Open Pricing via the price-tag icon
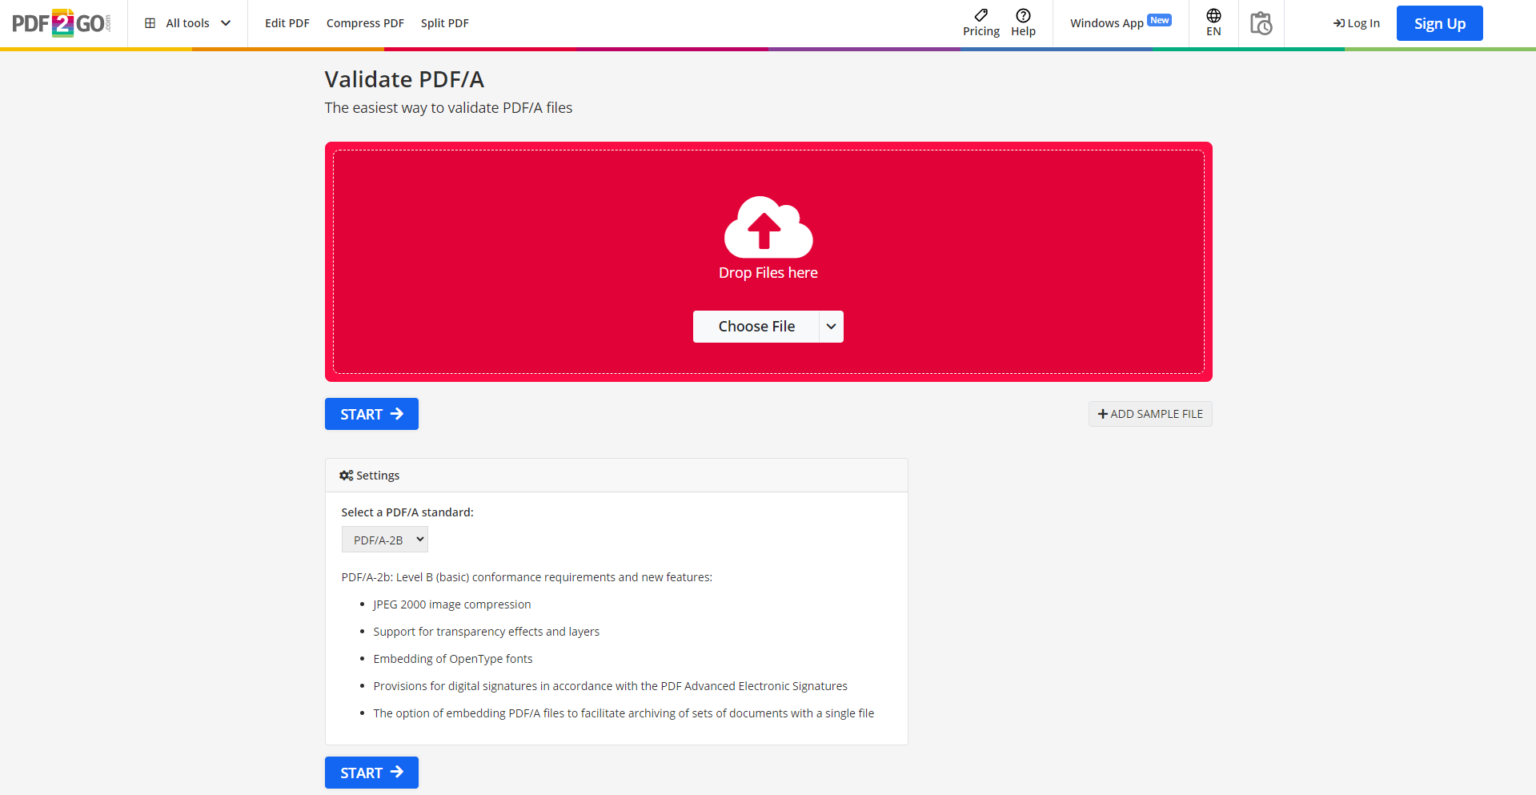This screenshot has height=795, width=1536. point(980,17)
